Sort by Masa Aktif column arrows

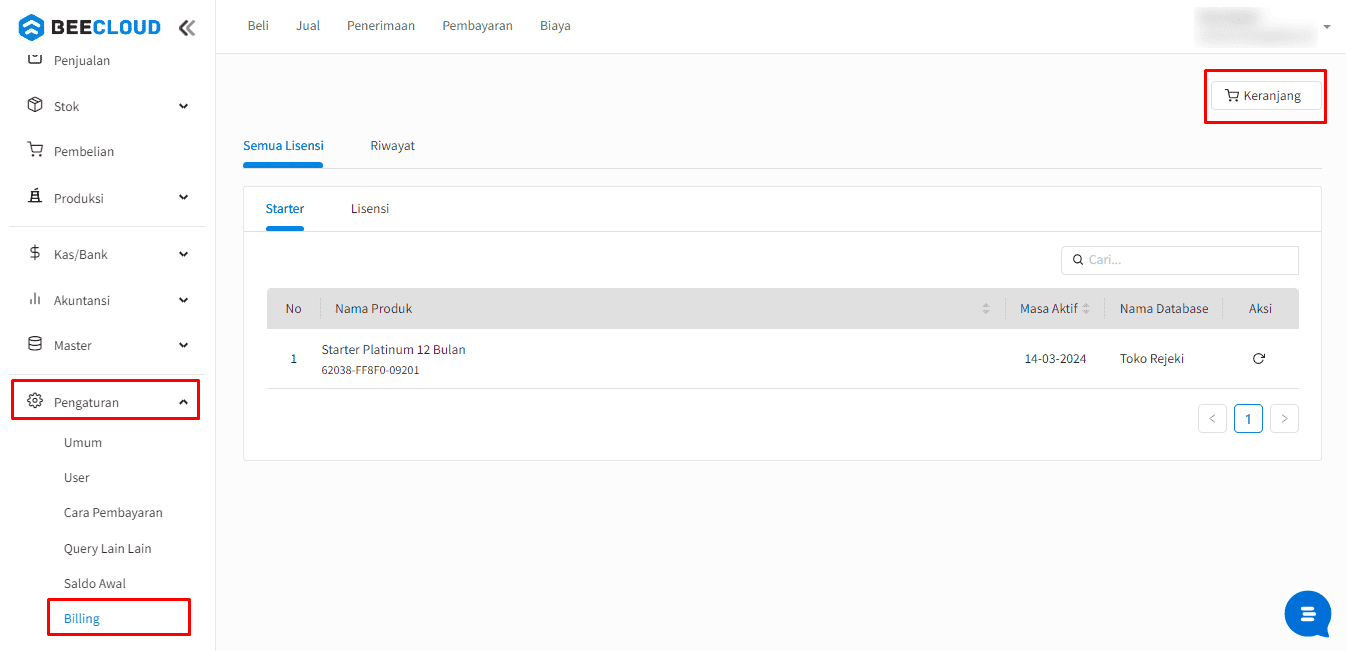pyautogui.click(x=1086, y=309)
